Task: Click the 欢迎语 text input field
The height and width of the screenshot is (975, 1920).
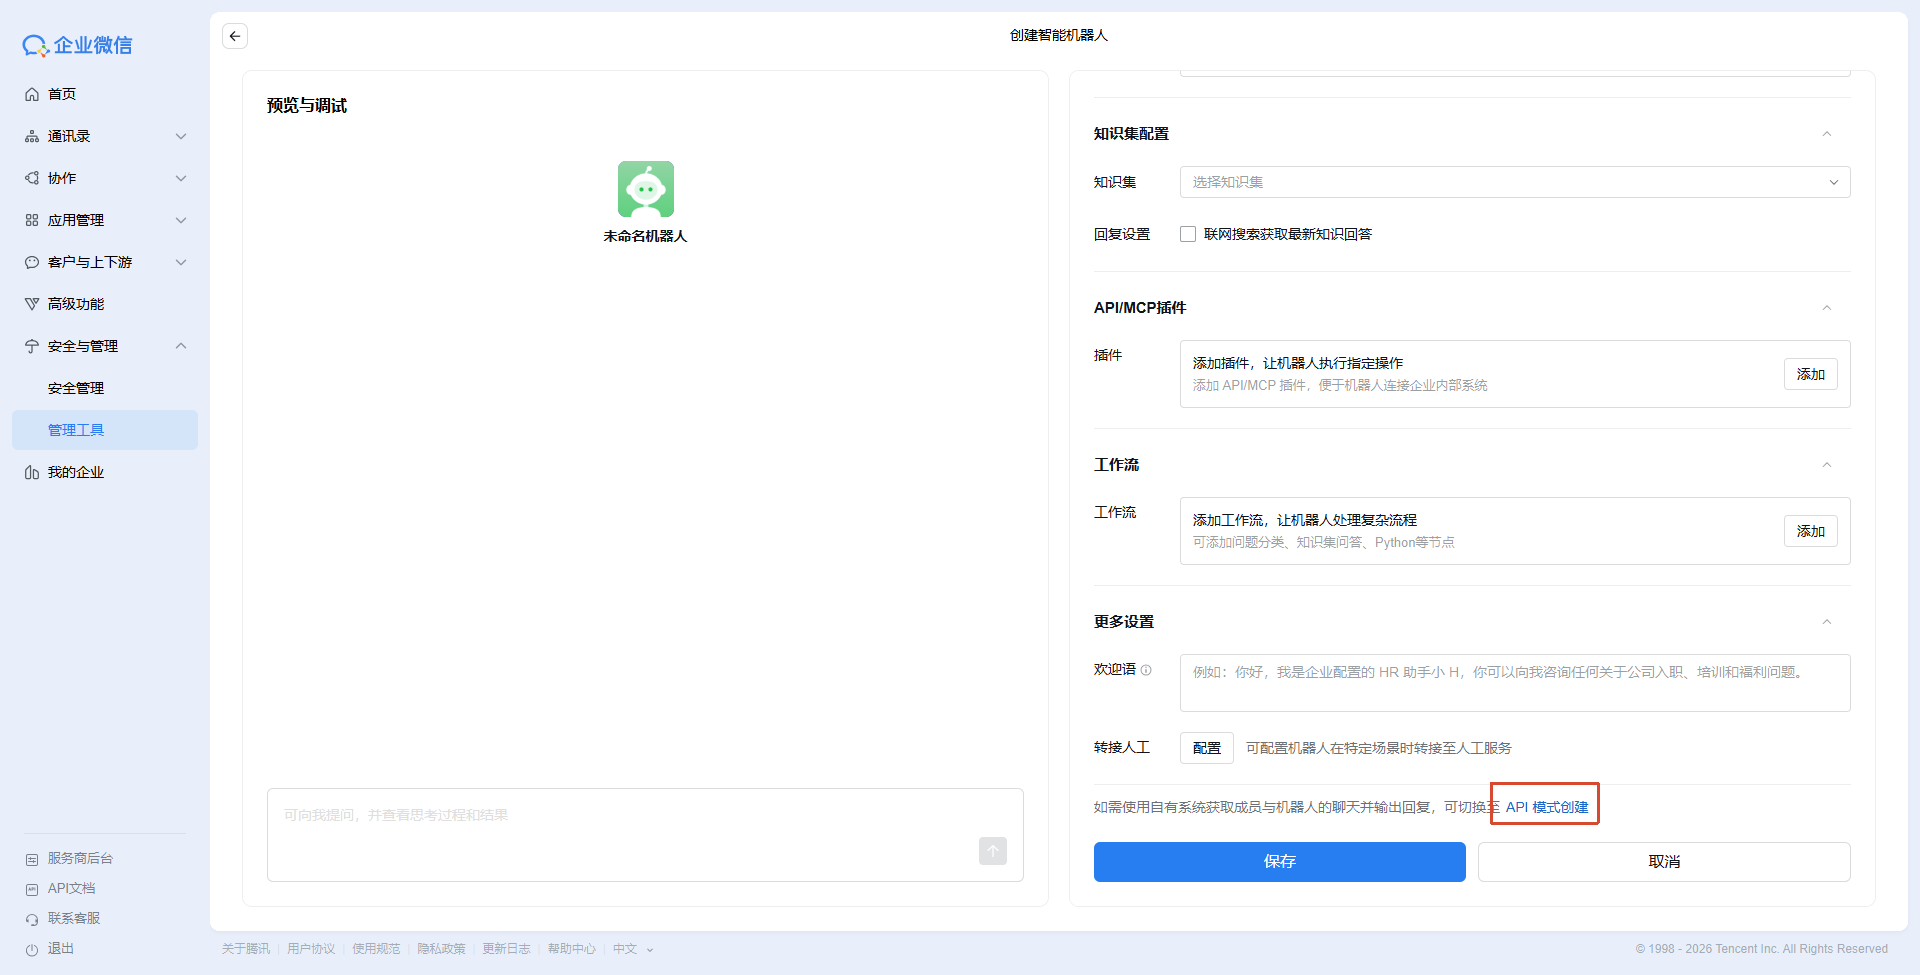Action: point(1514,683)
